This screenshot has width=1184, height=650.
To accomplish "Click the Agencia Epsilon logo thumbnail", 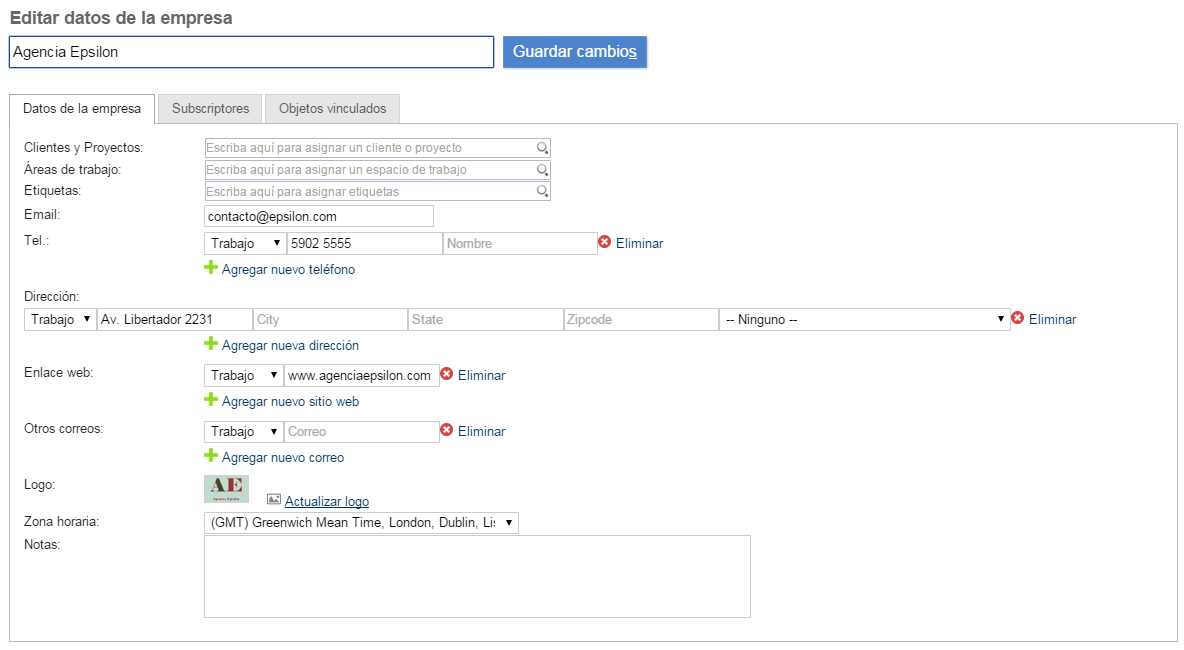I will (x=226, y=489).
